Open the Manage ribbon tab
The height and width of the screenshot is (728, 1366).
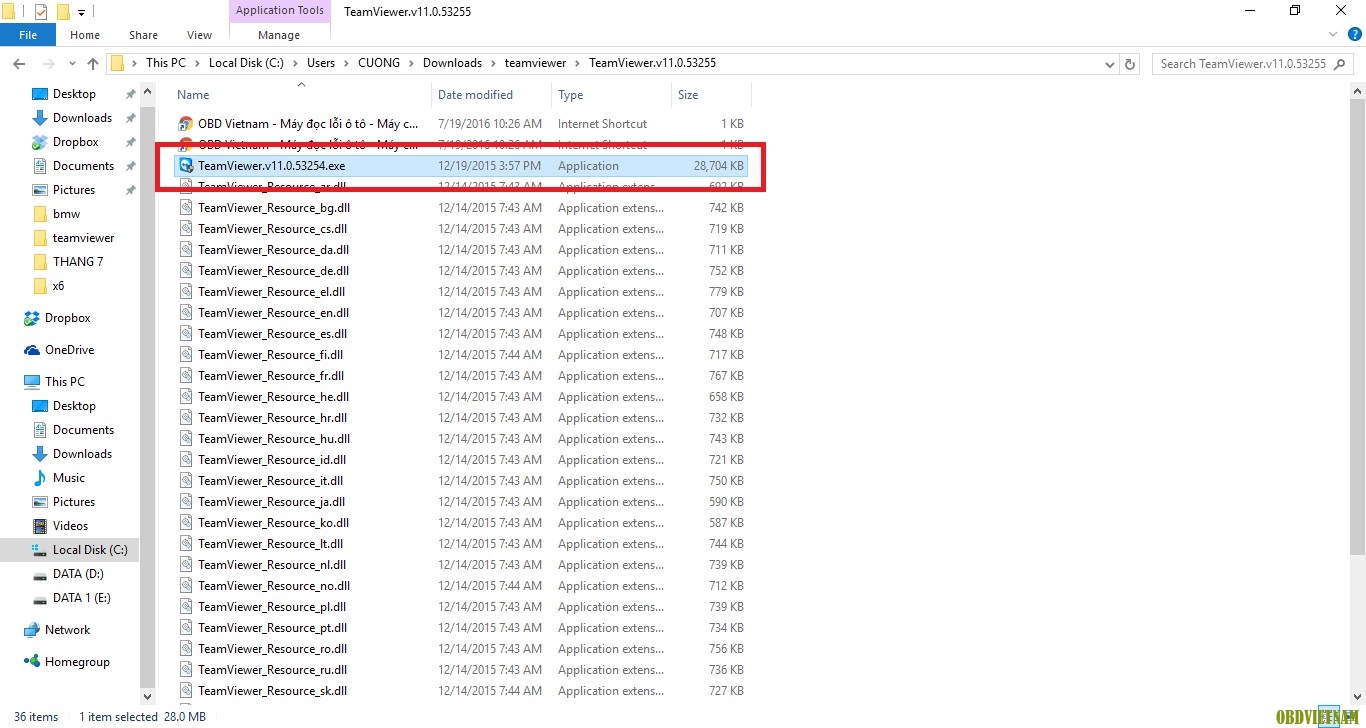(x=279, y=35)
